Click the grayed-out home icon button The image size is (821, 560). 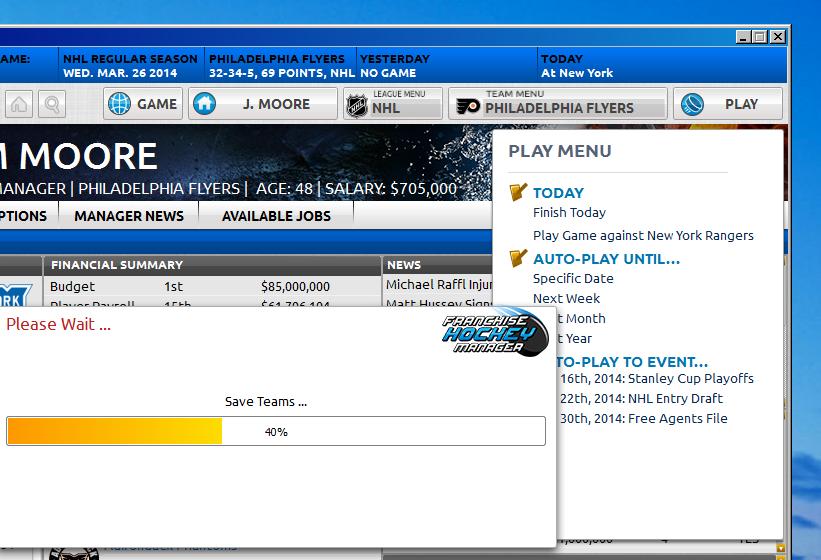pos(19,104)
